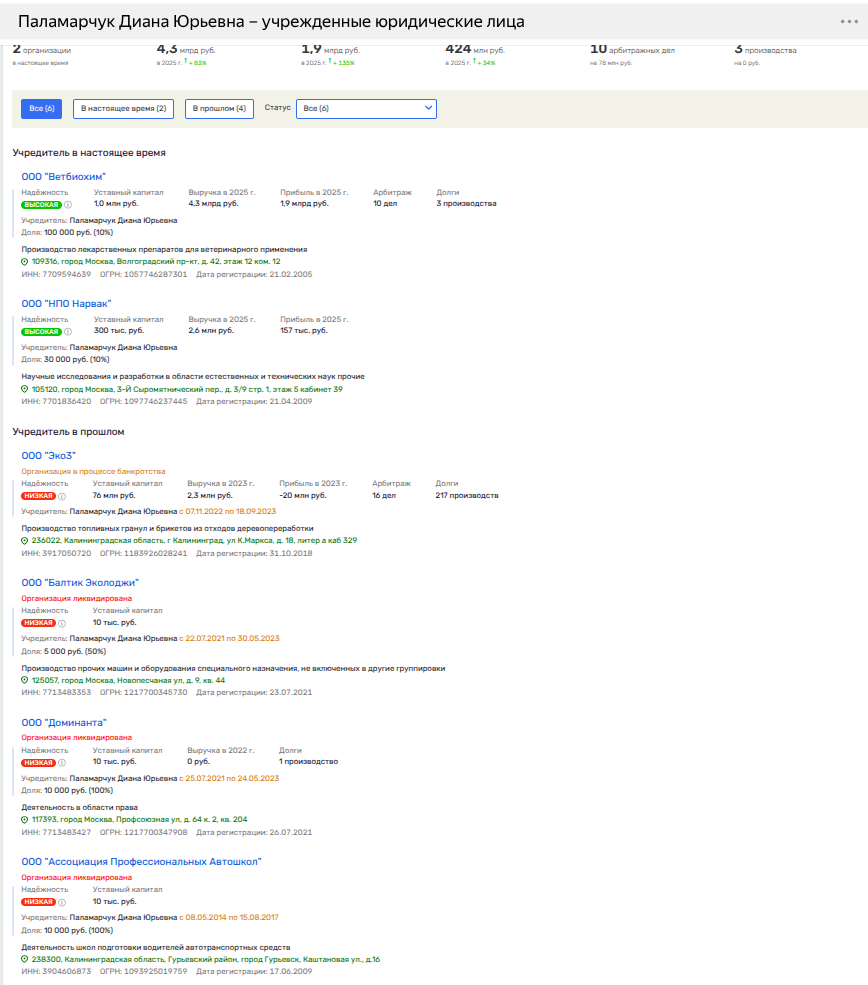Click map pin icon for Балтик Эколоджи address
The width and height of the screenshot is (868, 985).
coord(24,680)
